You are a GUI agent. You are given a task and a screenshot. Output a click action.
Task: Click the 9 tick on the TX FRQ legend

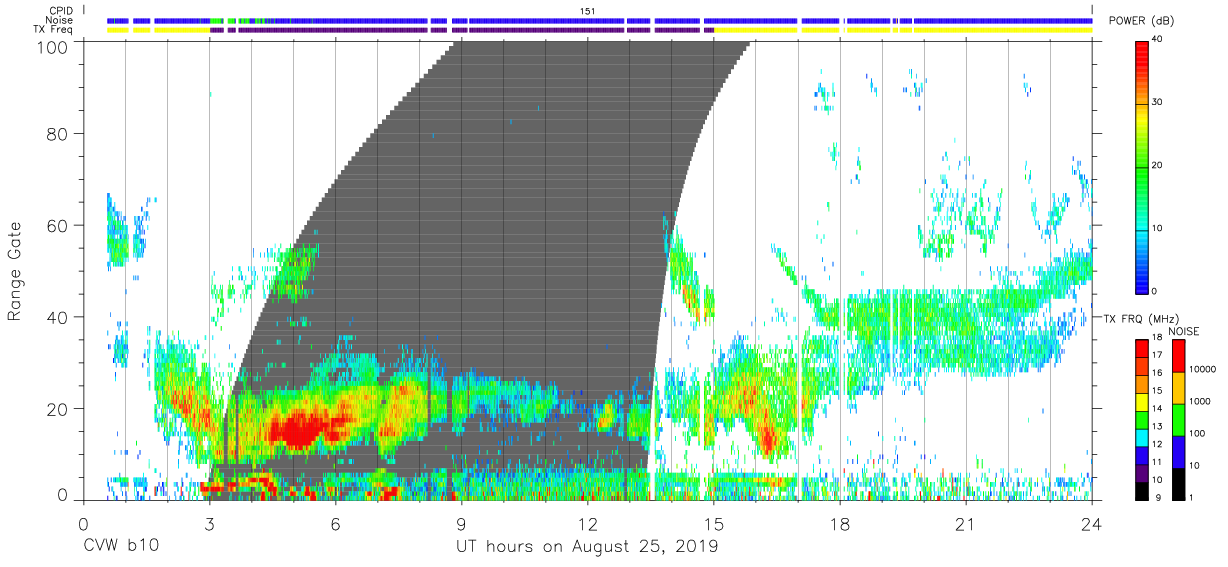tap(1159, 498)
